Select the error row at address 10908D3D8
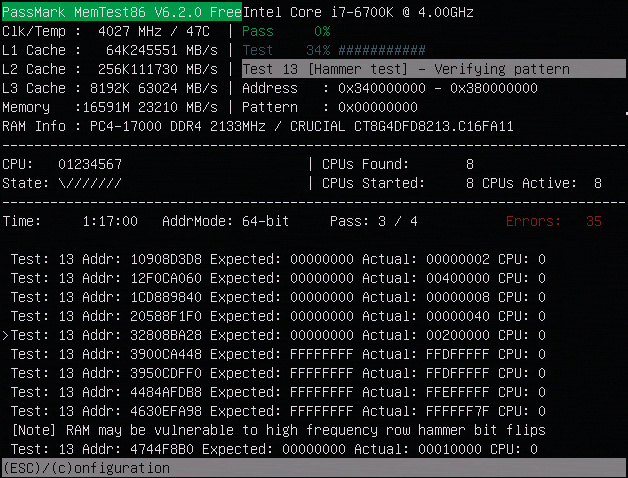 click(278, 259)
